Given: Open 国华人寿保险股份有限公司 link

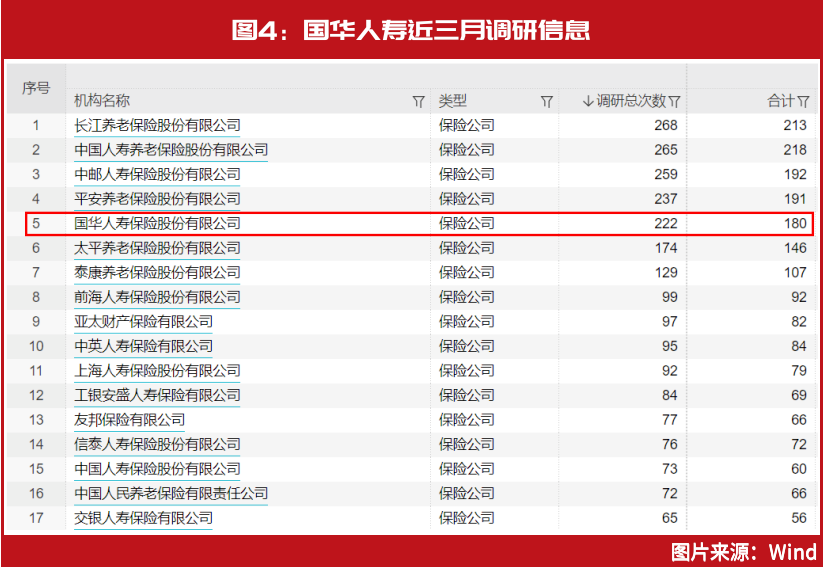Looking at the screenshot, I should pos(157,224).
